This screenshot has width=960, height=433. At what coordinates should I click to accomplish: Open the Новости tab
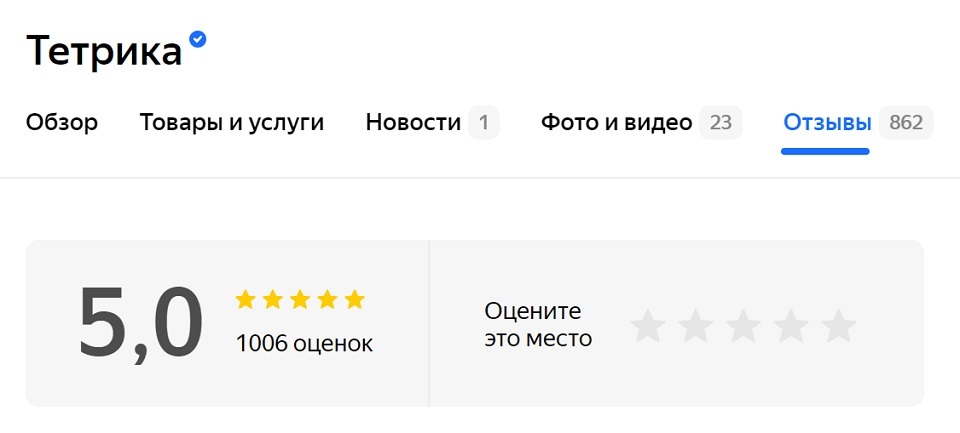413,123
